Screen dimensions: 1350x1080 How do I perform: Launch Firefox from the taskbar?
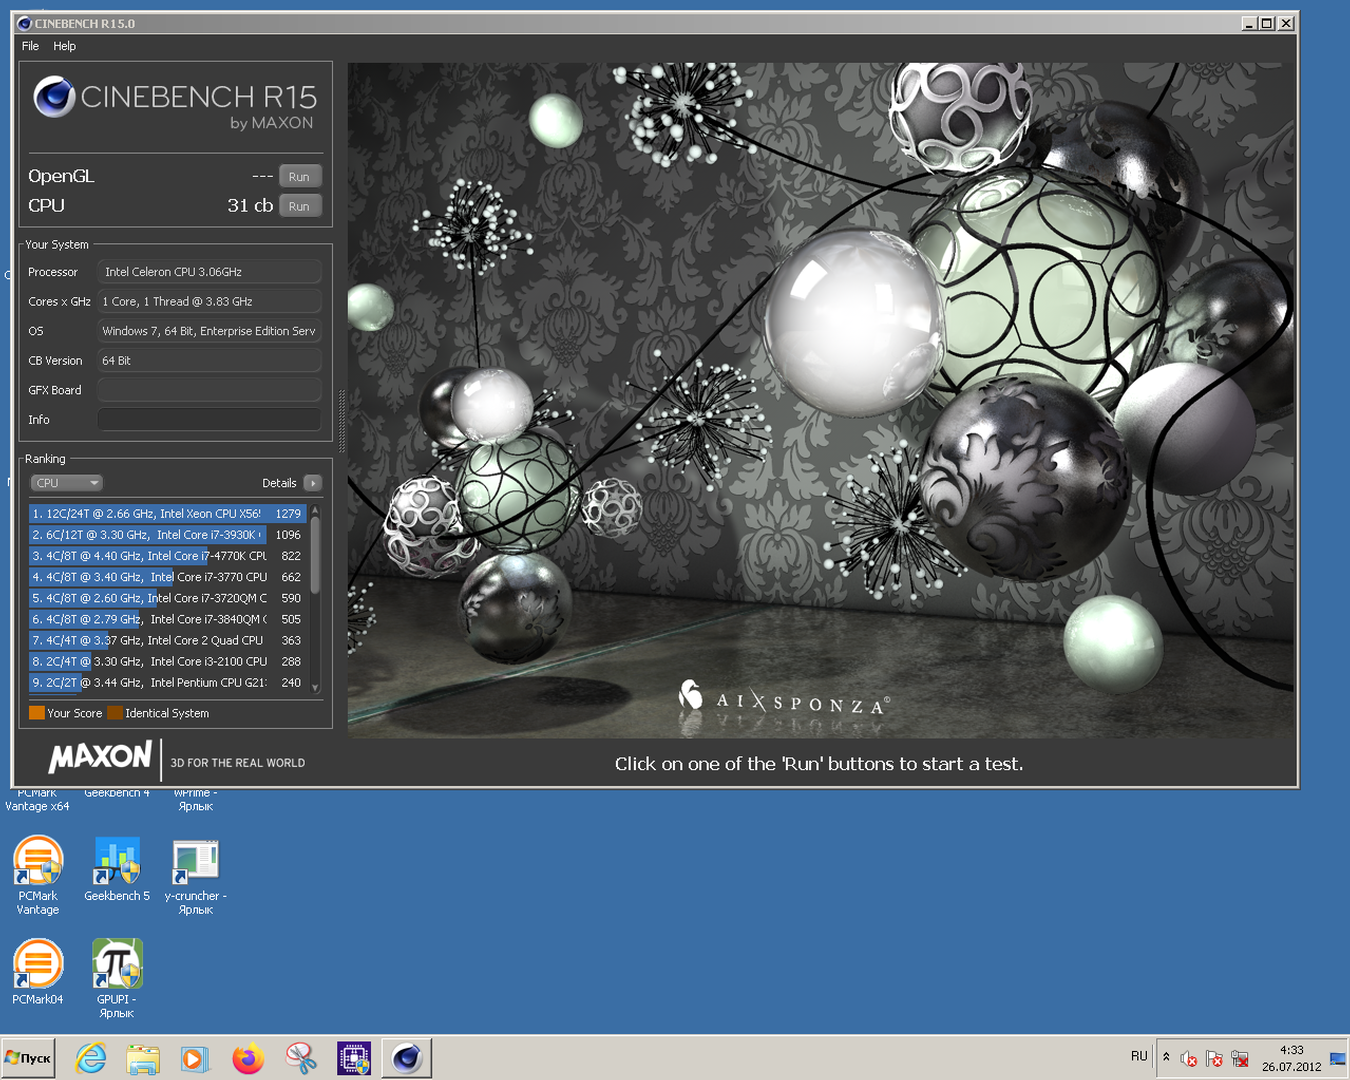tap(248, 1058)
